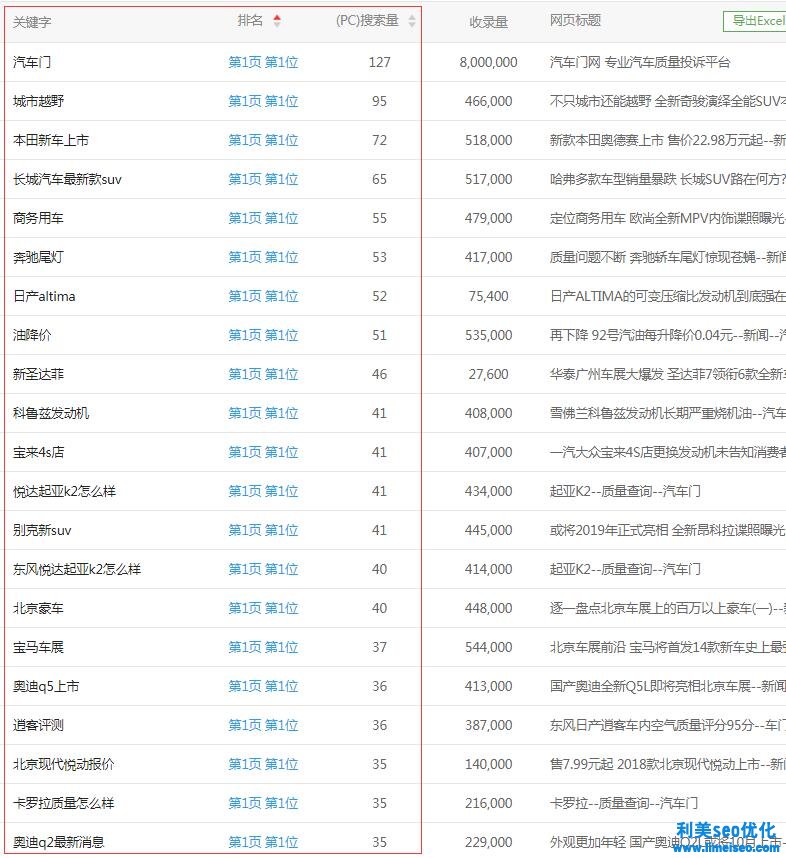This screenshot has height=858, width=786.
Task: Open ranking link for 东风悦达起亚k2怎么样
Action: (x=263, y=569)
